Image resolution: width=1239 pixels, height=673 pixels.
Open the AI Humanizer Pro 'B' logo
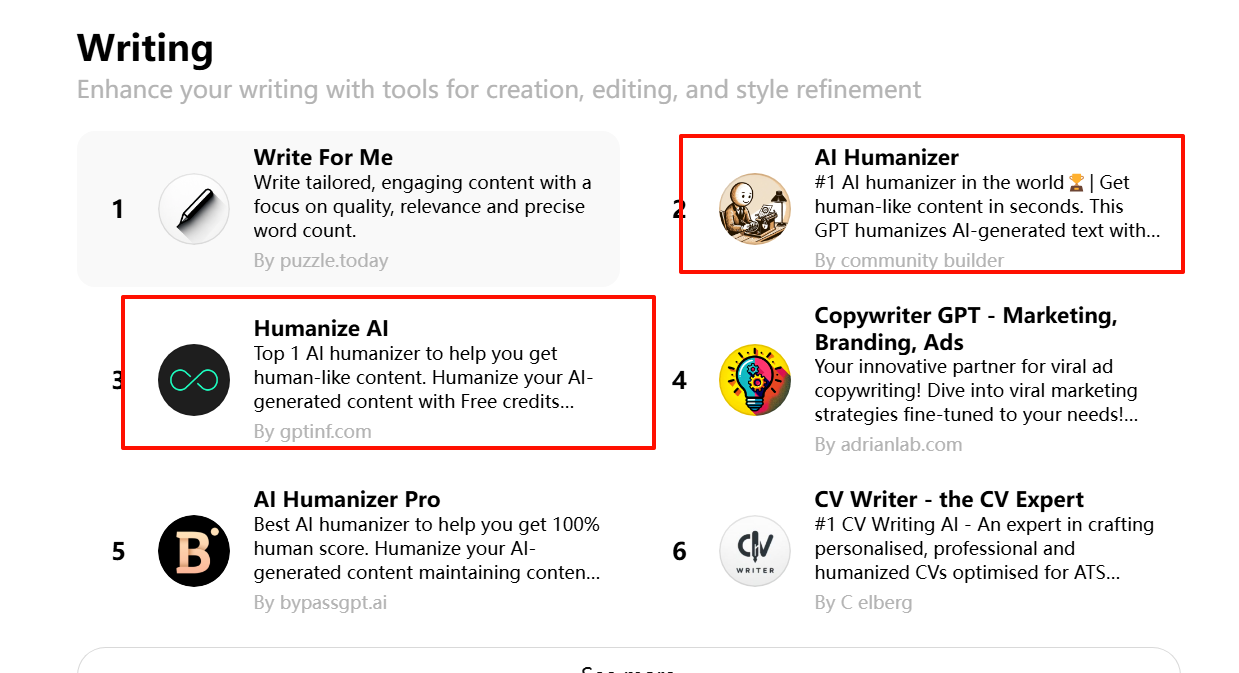tap(194, 551)
